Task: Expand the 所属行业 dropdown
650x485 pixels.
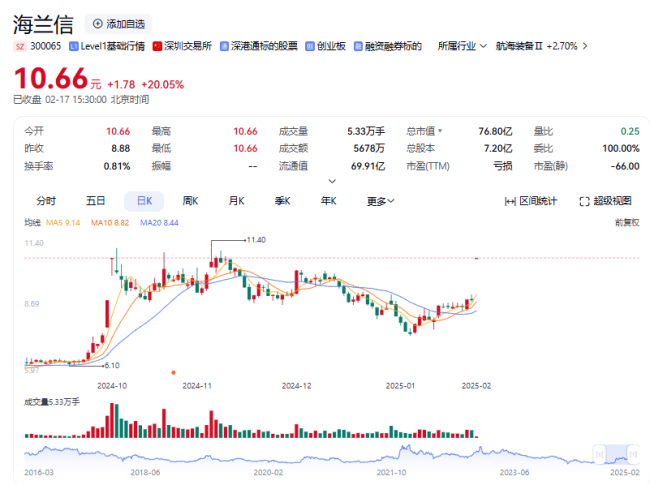Action: (462, 46)
